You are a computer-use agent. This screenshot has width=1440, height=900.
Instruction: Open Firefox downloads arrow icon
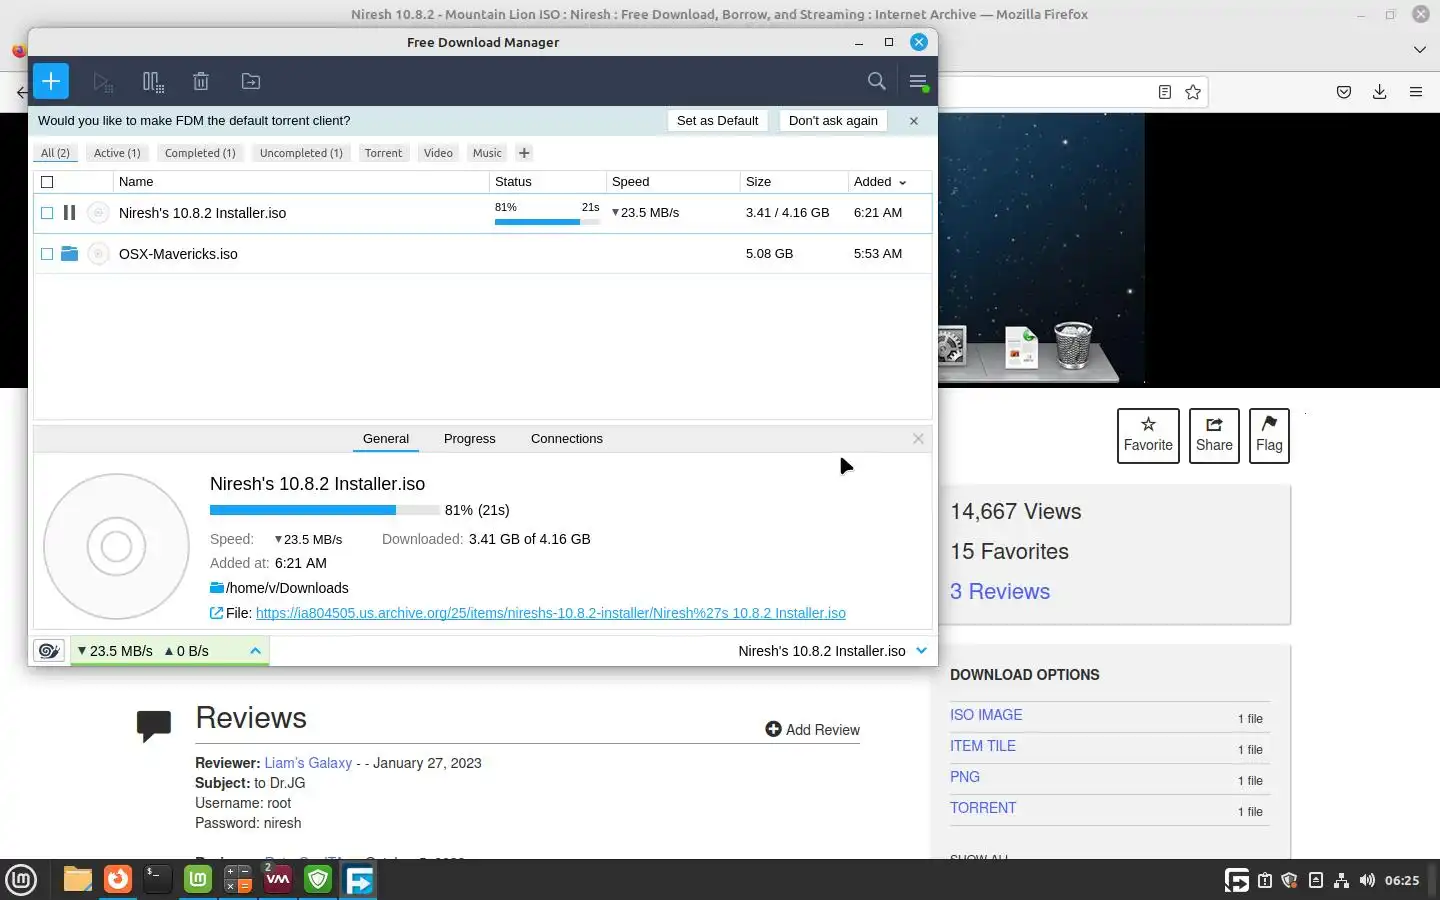(1379, 92)
